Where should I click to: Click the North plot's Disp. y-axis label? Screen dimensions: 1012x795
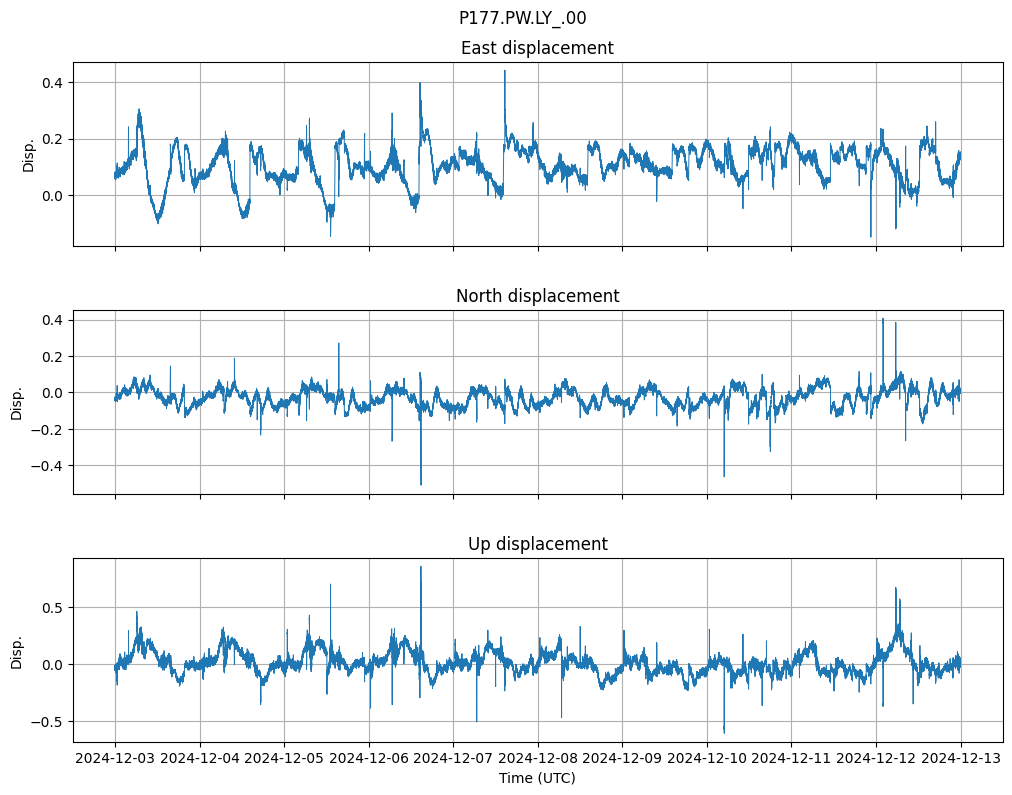click(17, 402)
